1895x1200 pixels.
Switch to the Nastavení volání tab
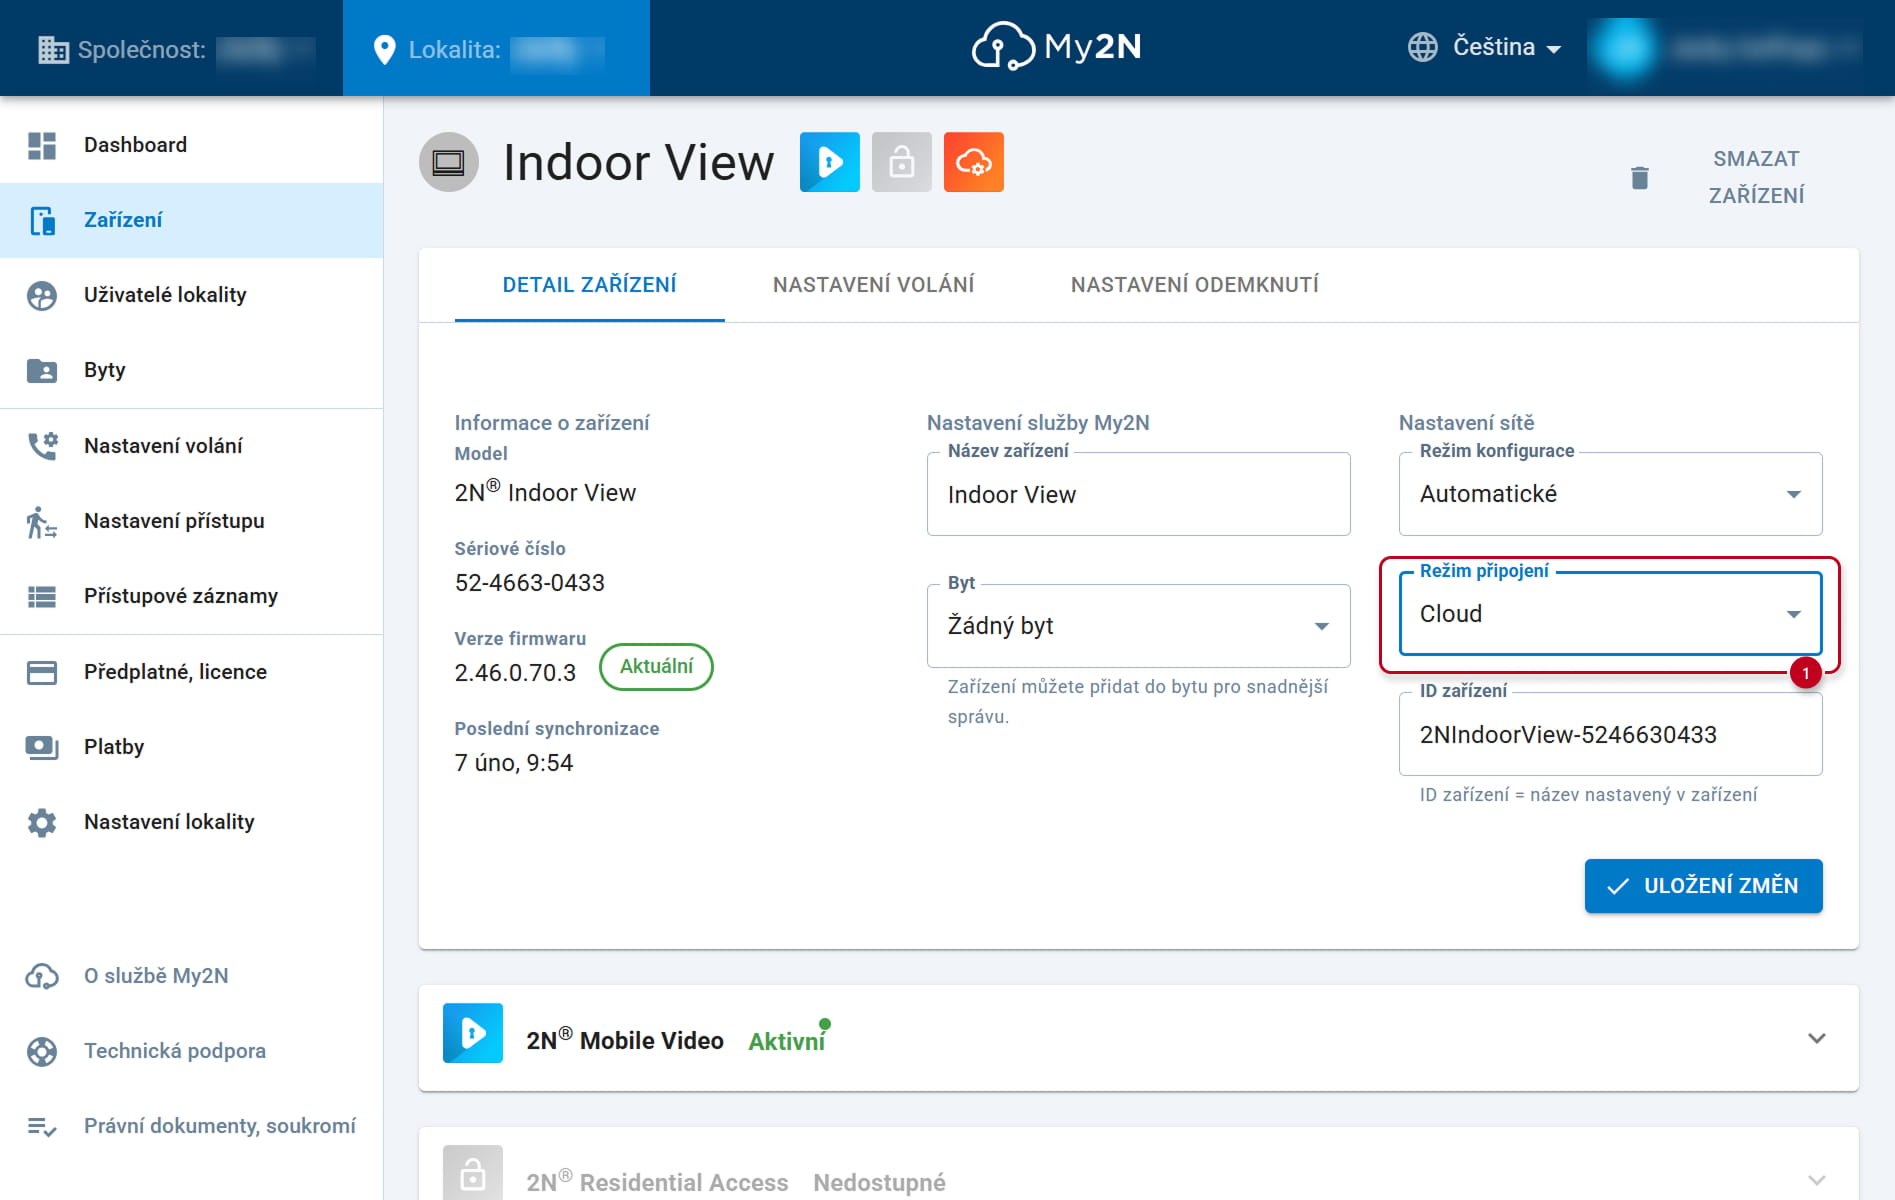pos(874,285)
